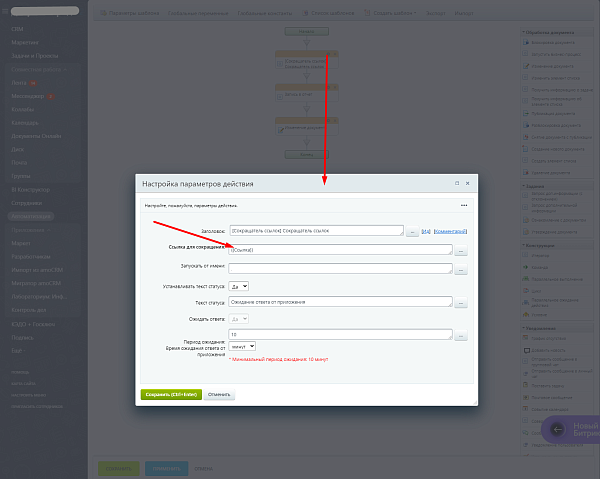Viewport: 600px width, 479px height.
Task: Open the Ожидать ответа dropdown
Action: (238, 319)
